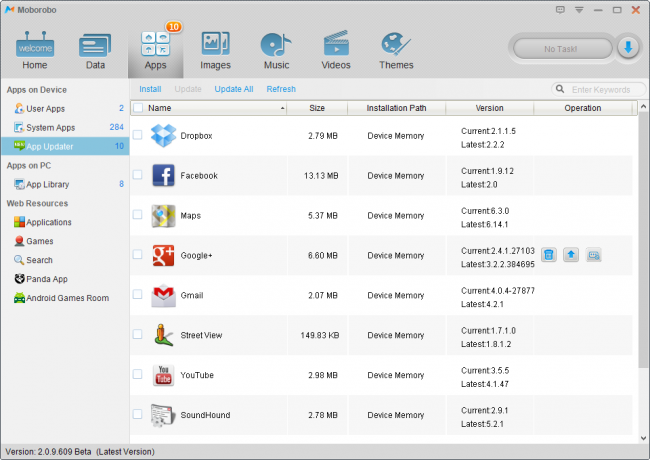Open Search in Web Resources
The image size is (650, 460).
(x=65, y=260)
